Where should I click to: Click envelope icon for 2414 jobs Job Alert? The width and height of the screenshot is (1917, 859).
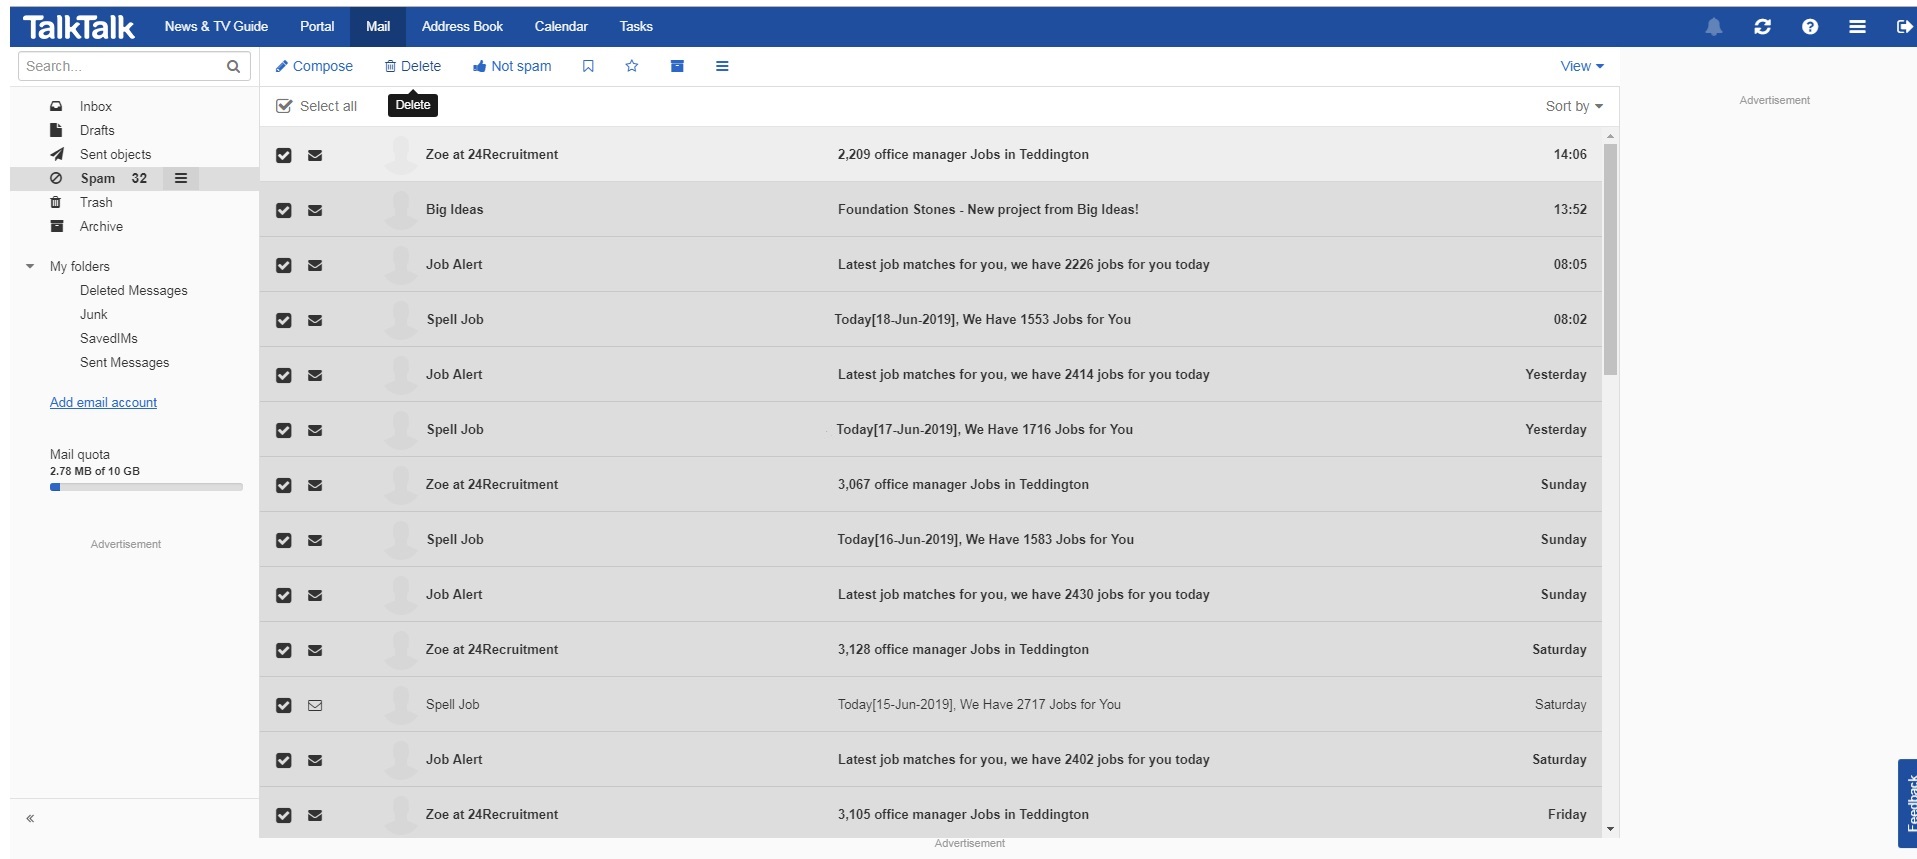[x=315, y=375]
